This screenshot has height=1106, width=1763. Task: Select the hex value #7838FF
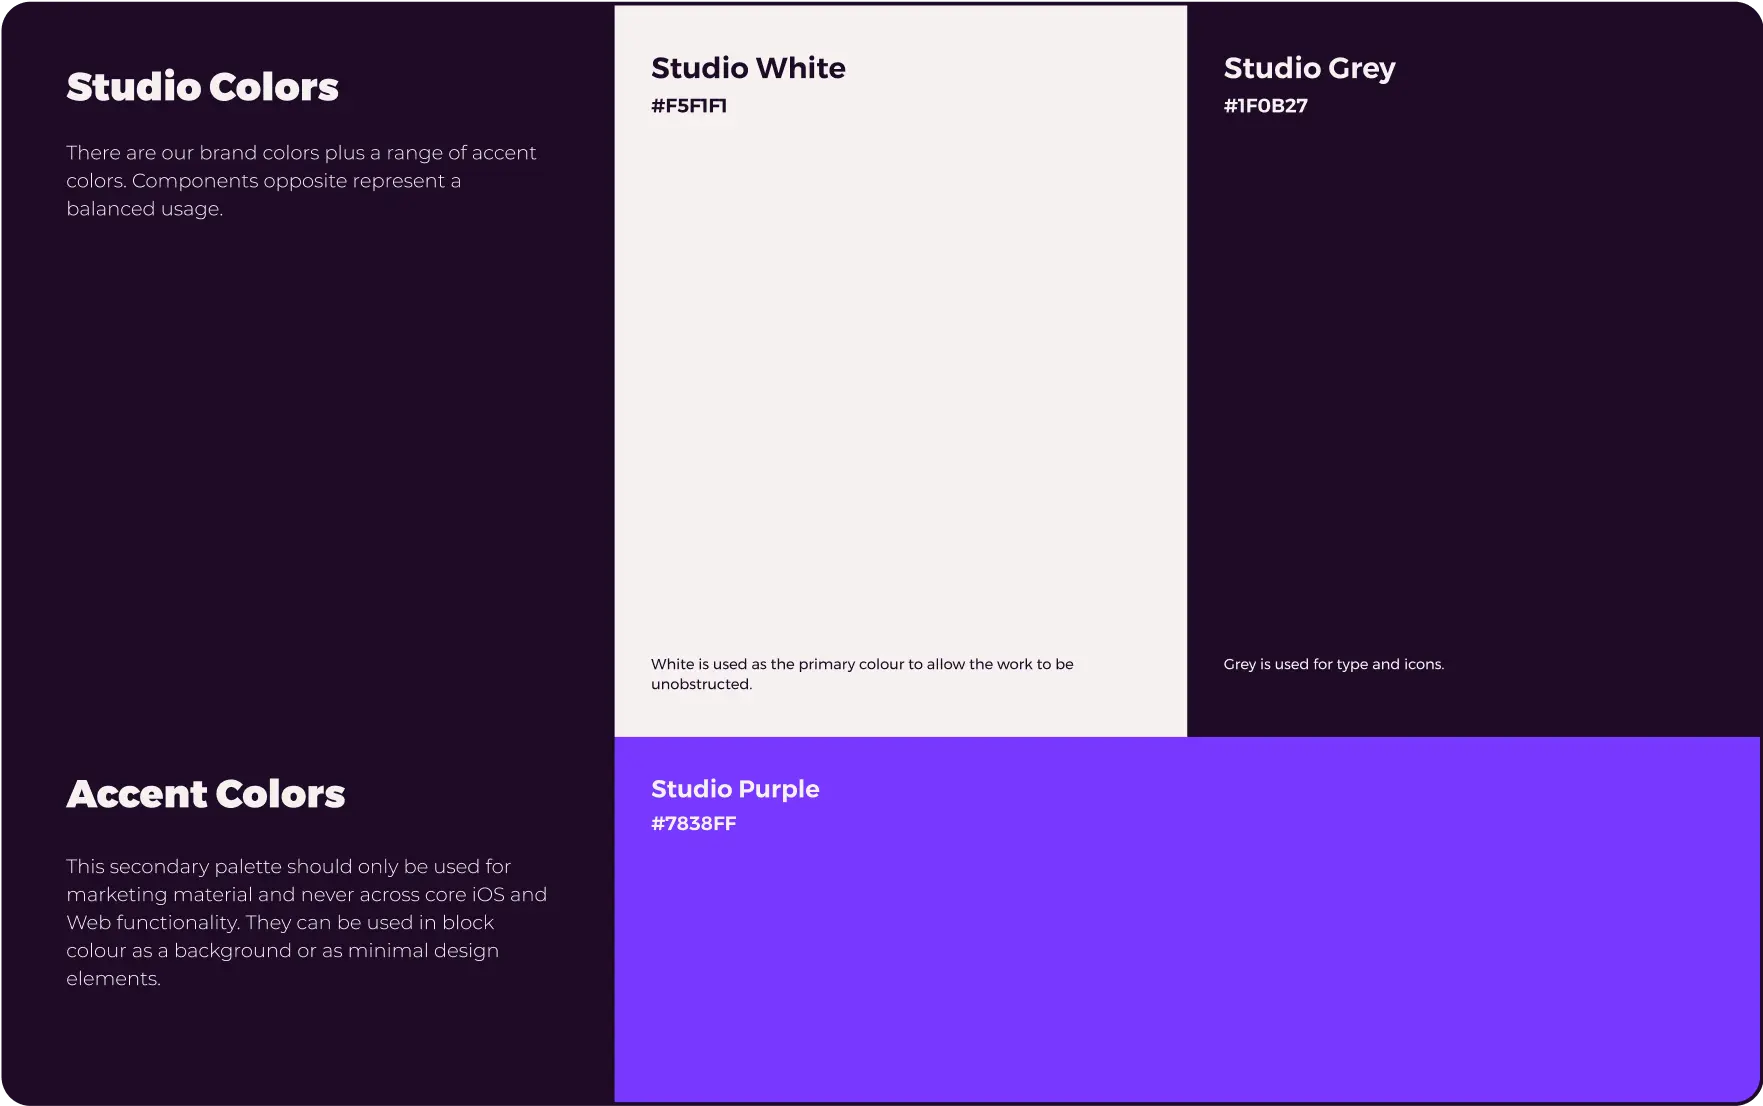click(694, 824)
